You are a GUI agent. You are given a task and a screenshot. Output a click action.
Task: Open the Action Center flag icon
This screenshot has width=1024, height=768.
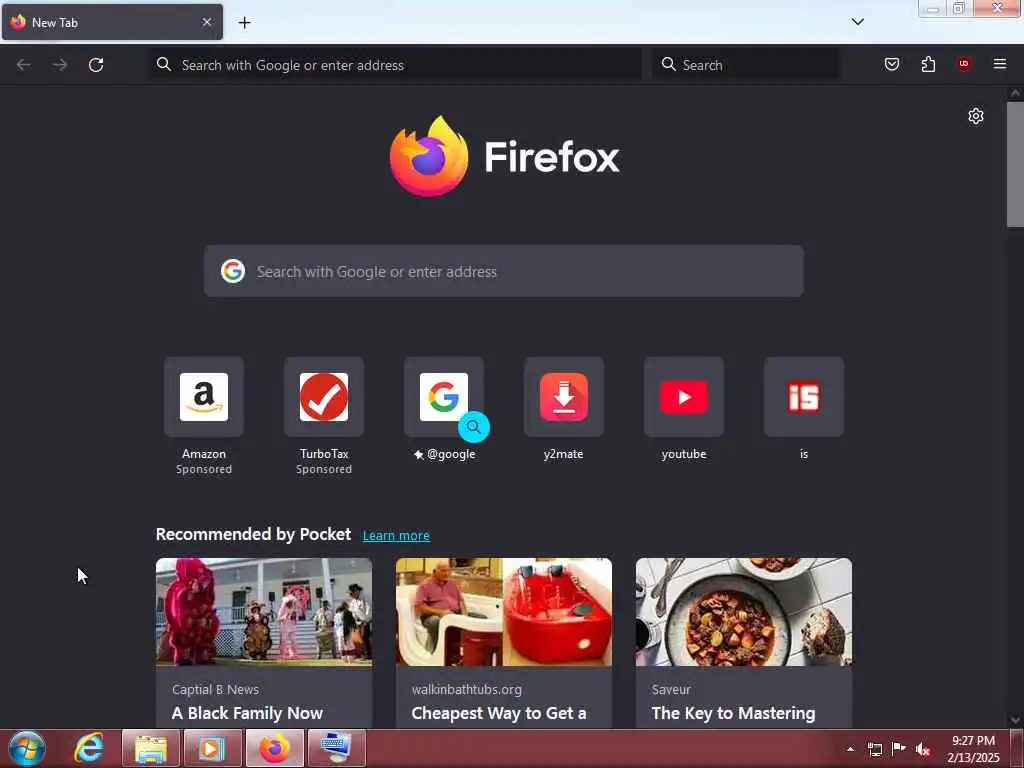(899, 748)
